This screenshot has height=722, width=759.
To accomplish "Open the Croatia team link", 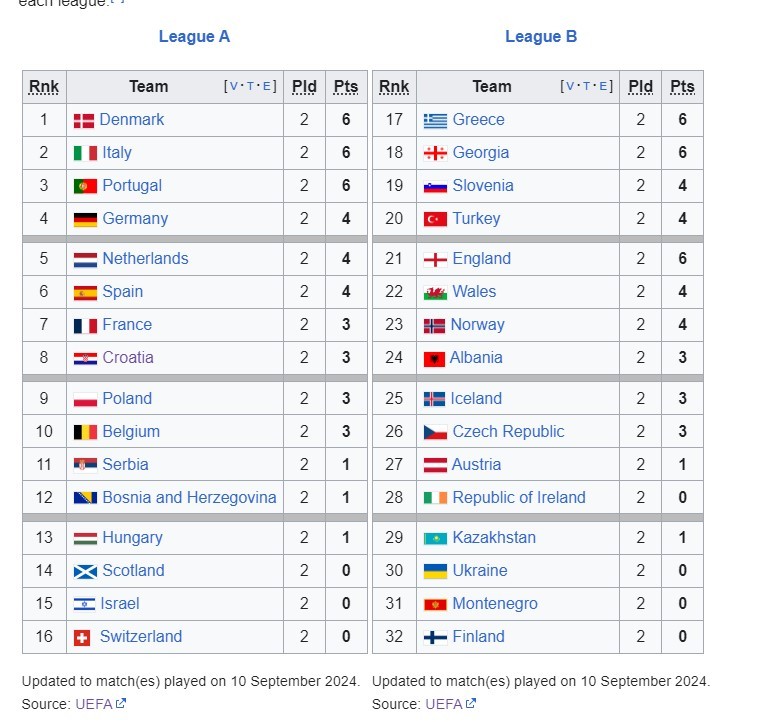I will [x=128, y=358].
